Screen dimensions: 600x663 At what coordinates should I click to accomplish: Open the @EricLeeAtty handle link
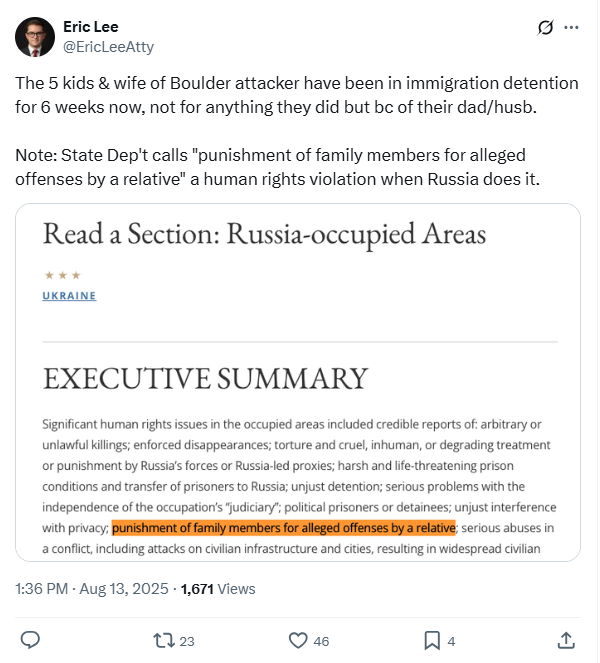108,47
